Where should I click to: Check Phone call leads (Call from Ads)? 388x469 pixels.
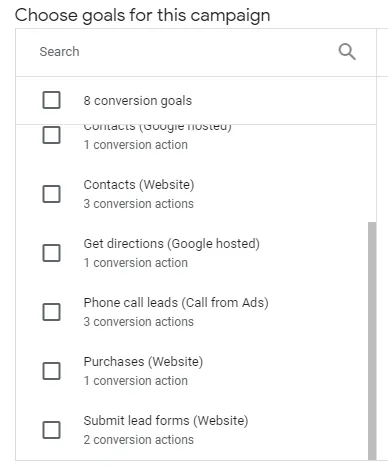coord(51,312)
